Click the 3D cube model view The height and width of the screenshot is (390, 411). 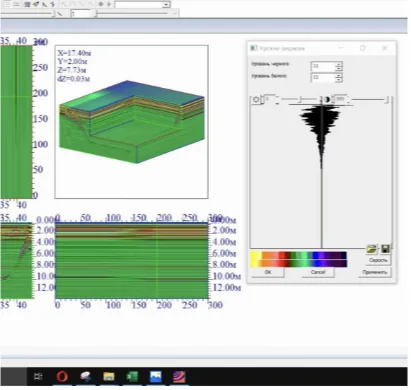[132, 122]
